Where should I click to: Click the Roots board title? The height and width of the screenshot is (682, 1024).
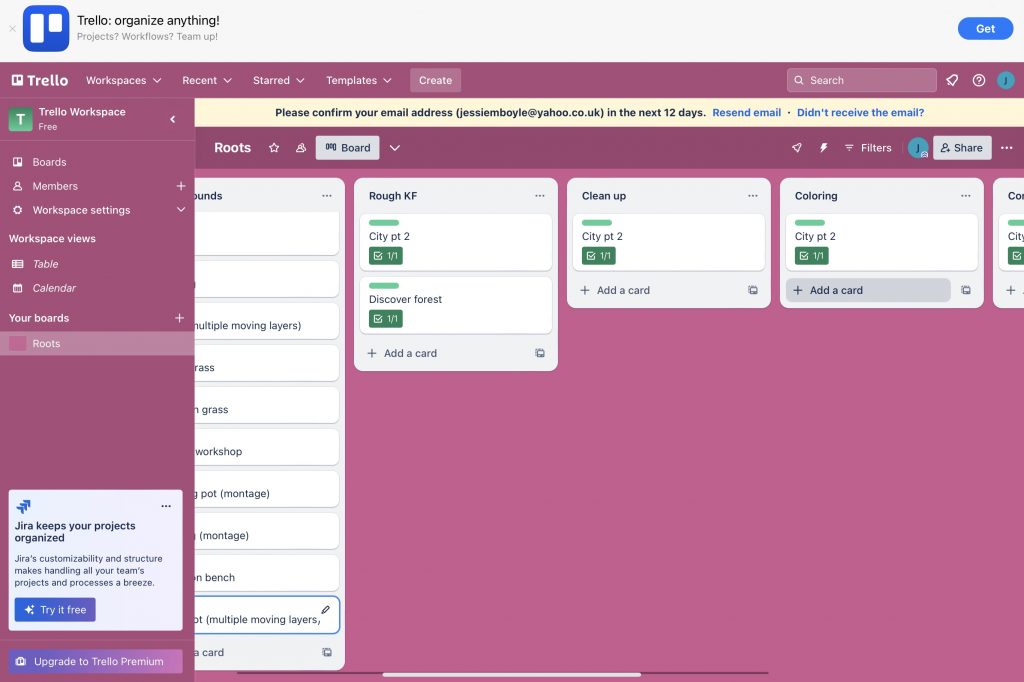[x=232, y=148]
